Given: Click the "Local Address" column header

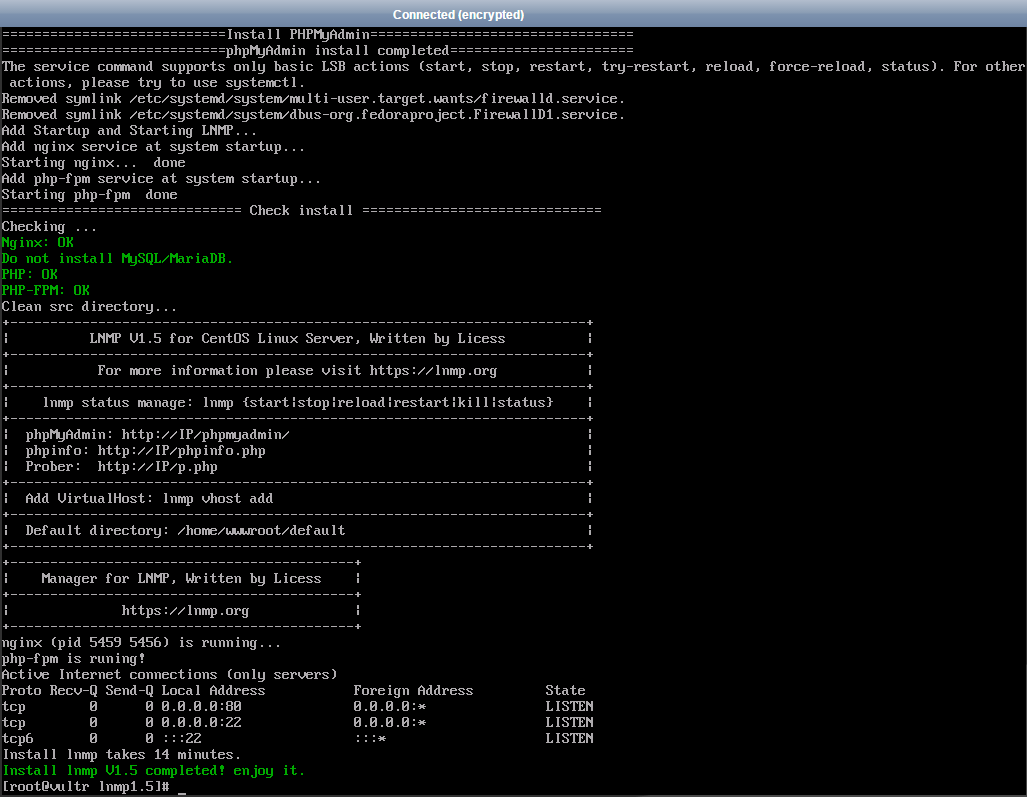Looking at the screenshot, I should tap(214, 690).
